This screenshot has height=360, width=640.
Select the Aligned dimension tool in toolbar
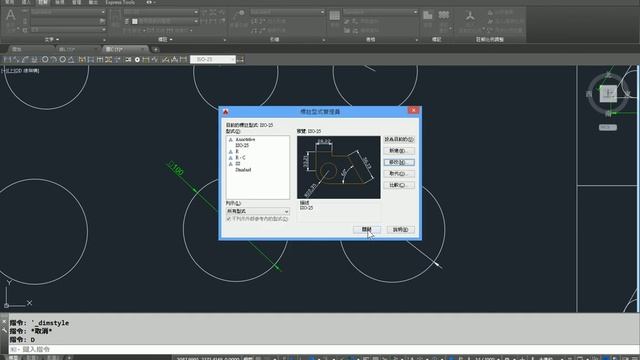(x=16, y=60)
